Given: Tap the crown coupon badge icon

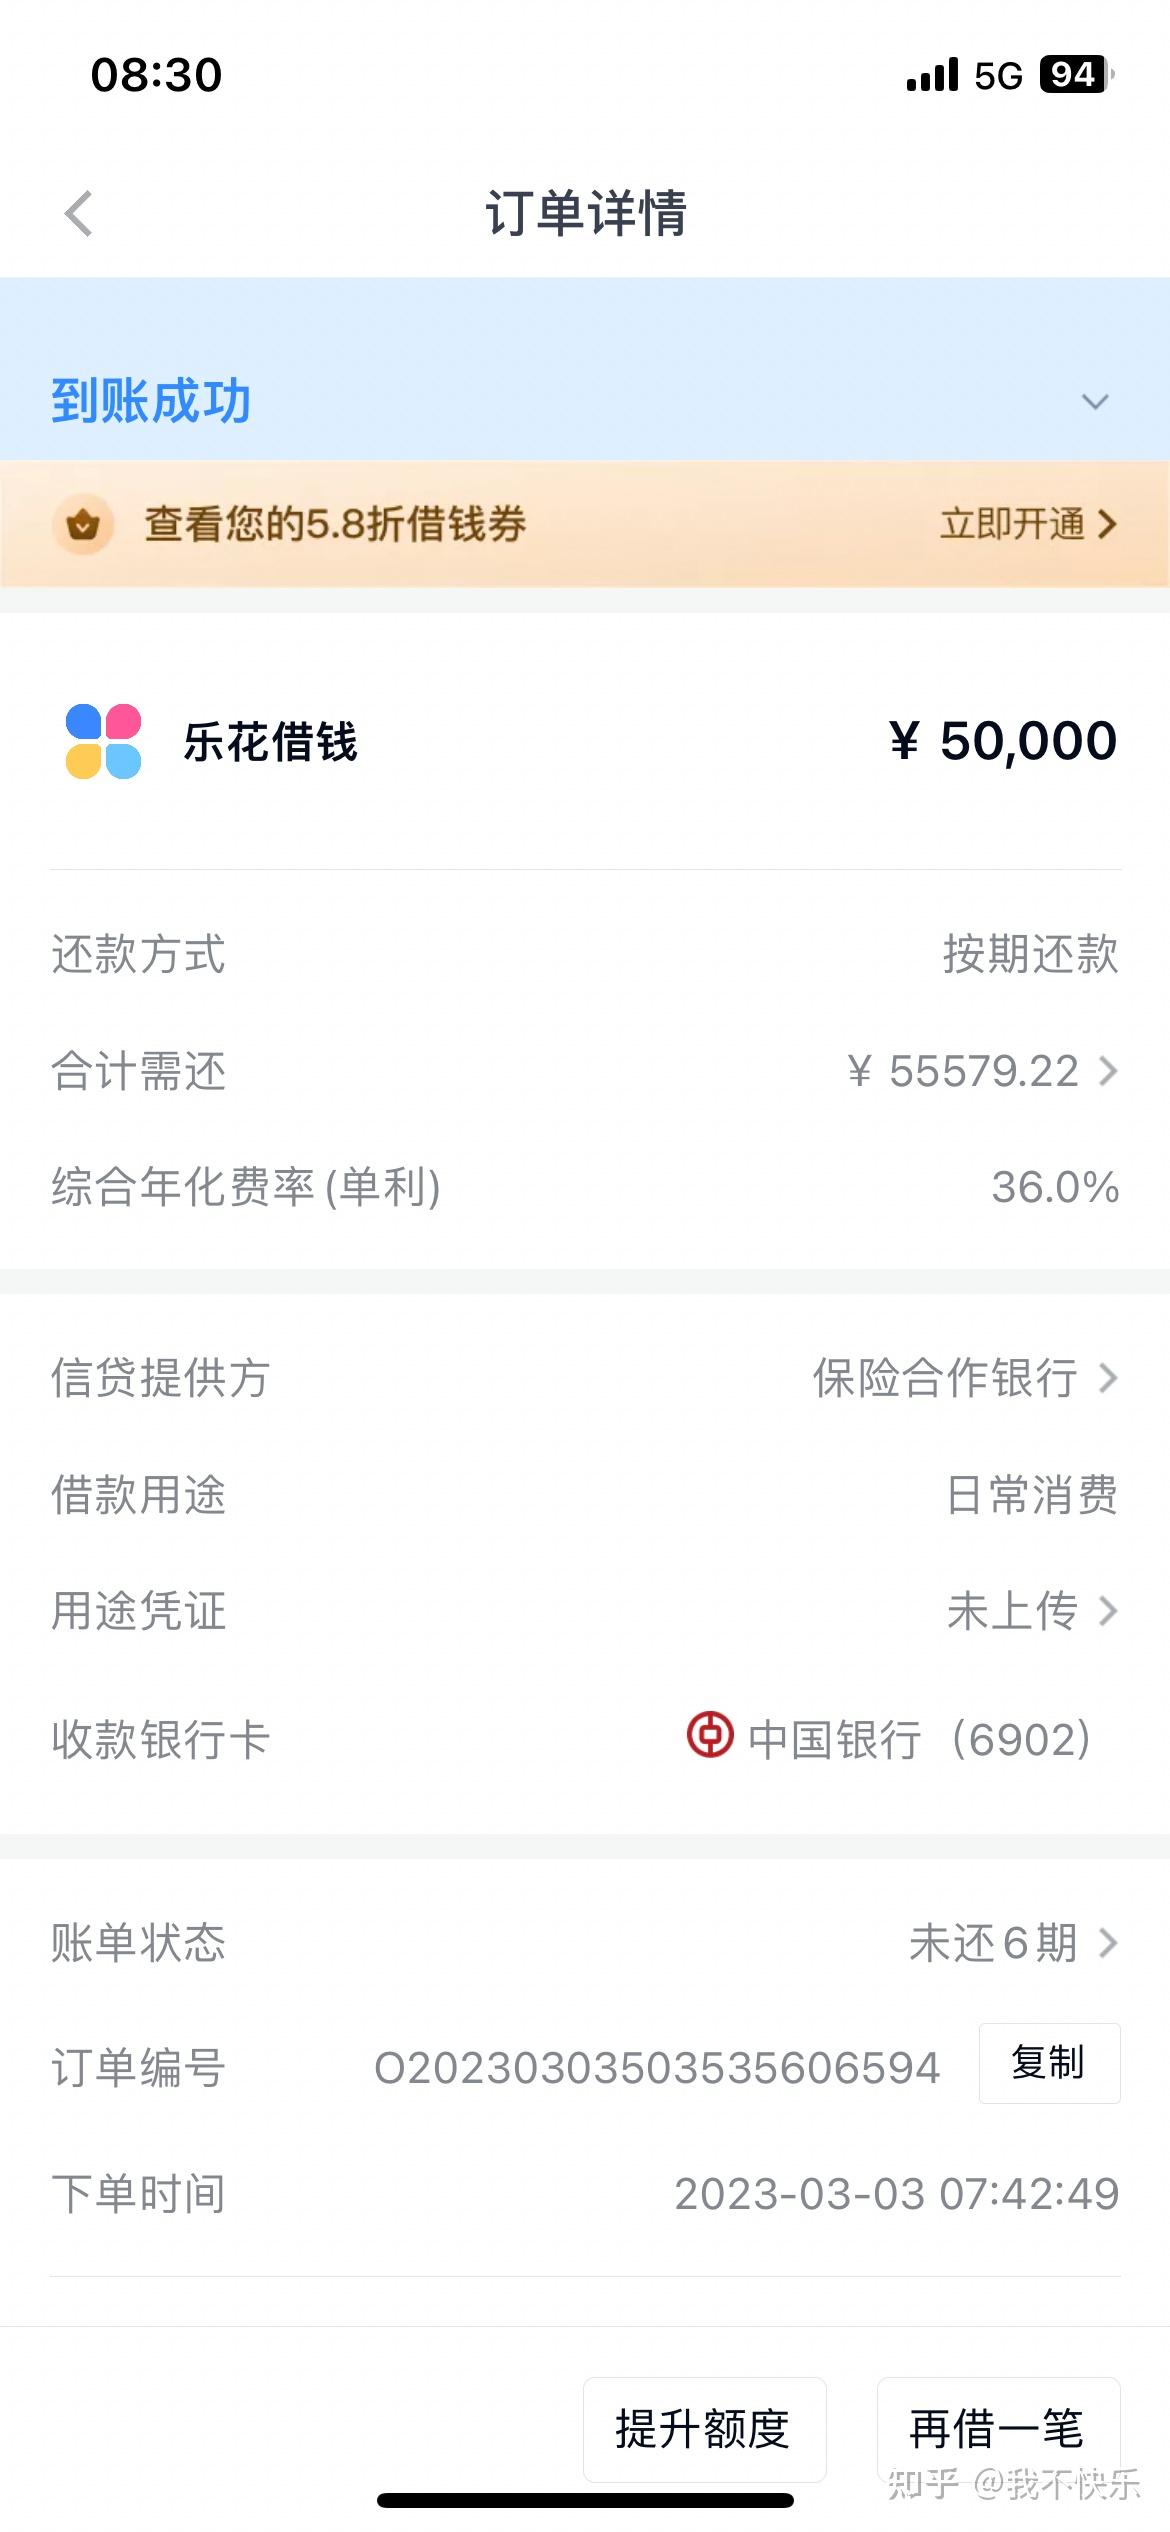Looking at the screenshot, I should click(x=83, y=524).
